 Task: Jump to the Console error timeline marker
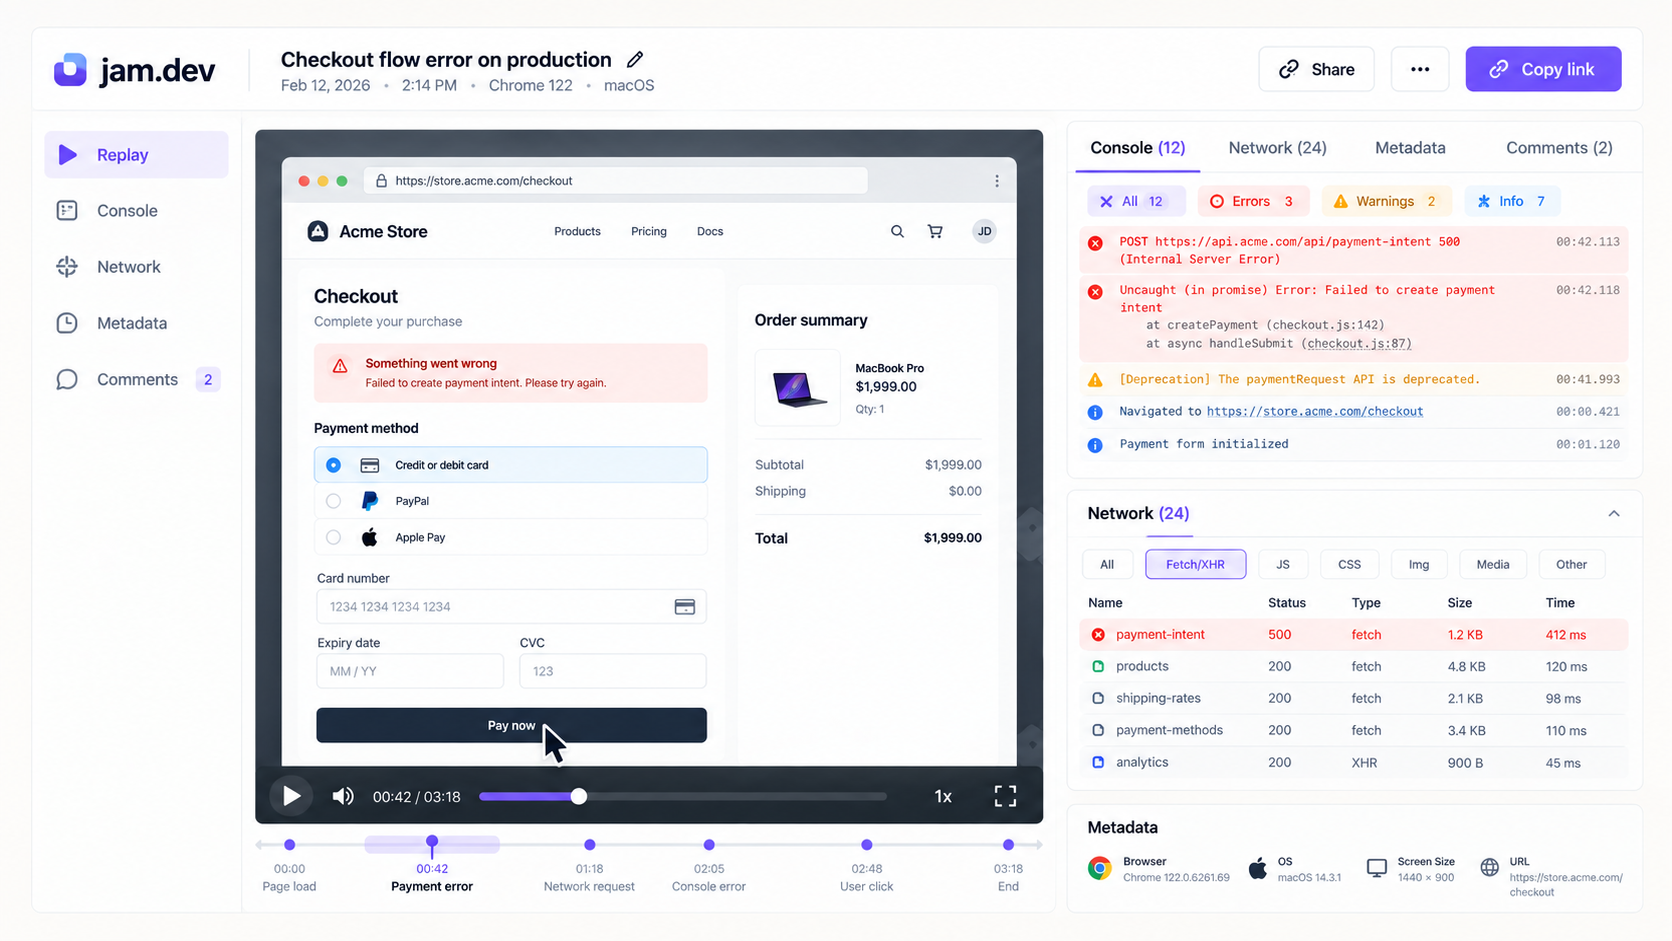point(709,845)
